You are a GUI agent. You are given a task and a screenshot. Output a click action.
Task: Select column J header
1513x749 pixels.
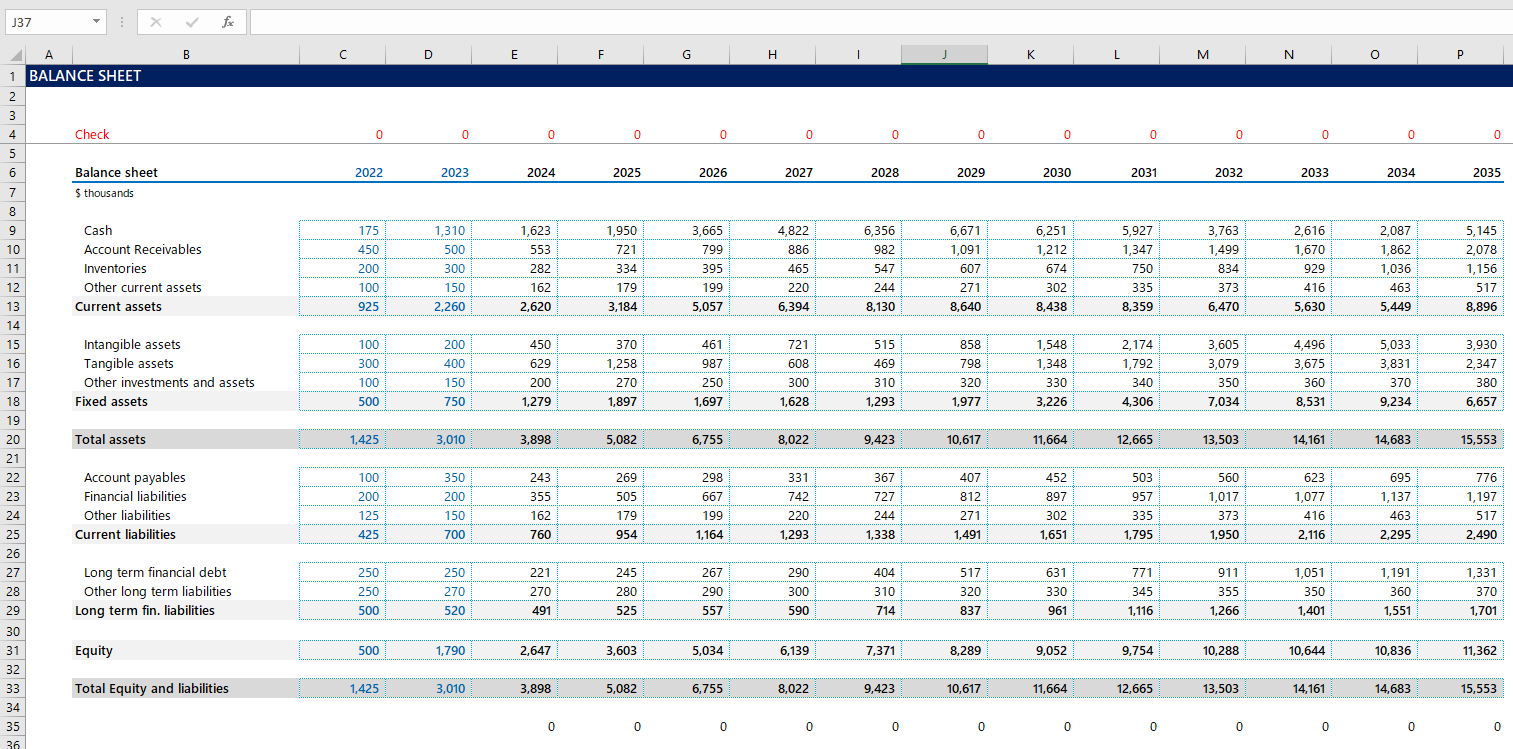[x=944, y=55]
